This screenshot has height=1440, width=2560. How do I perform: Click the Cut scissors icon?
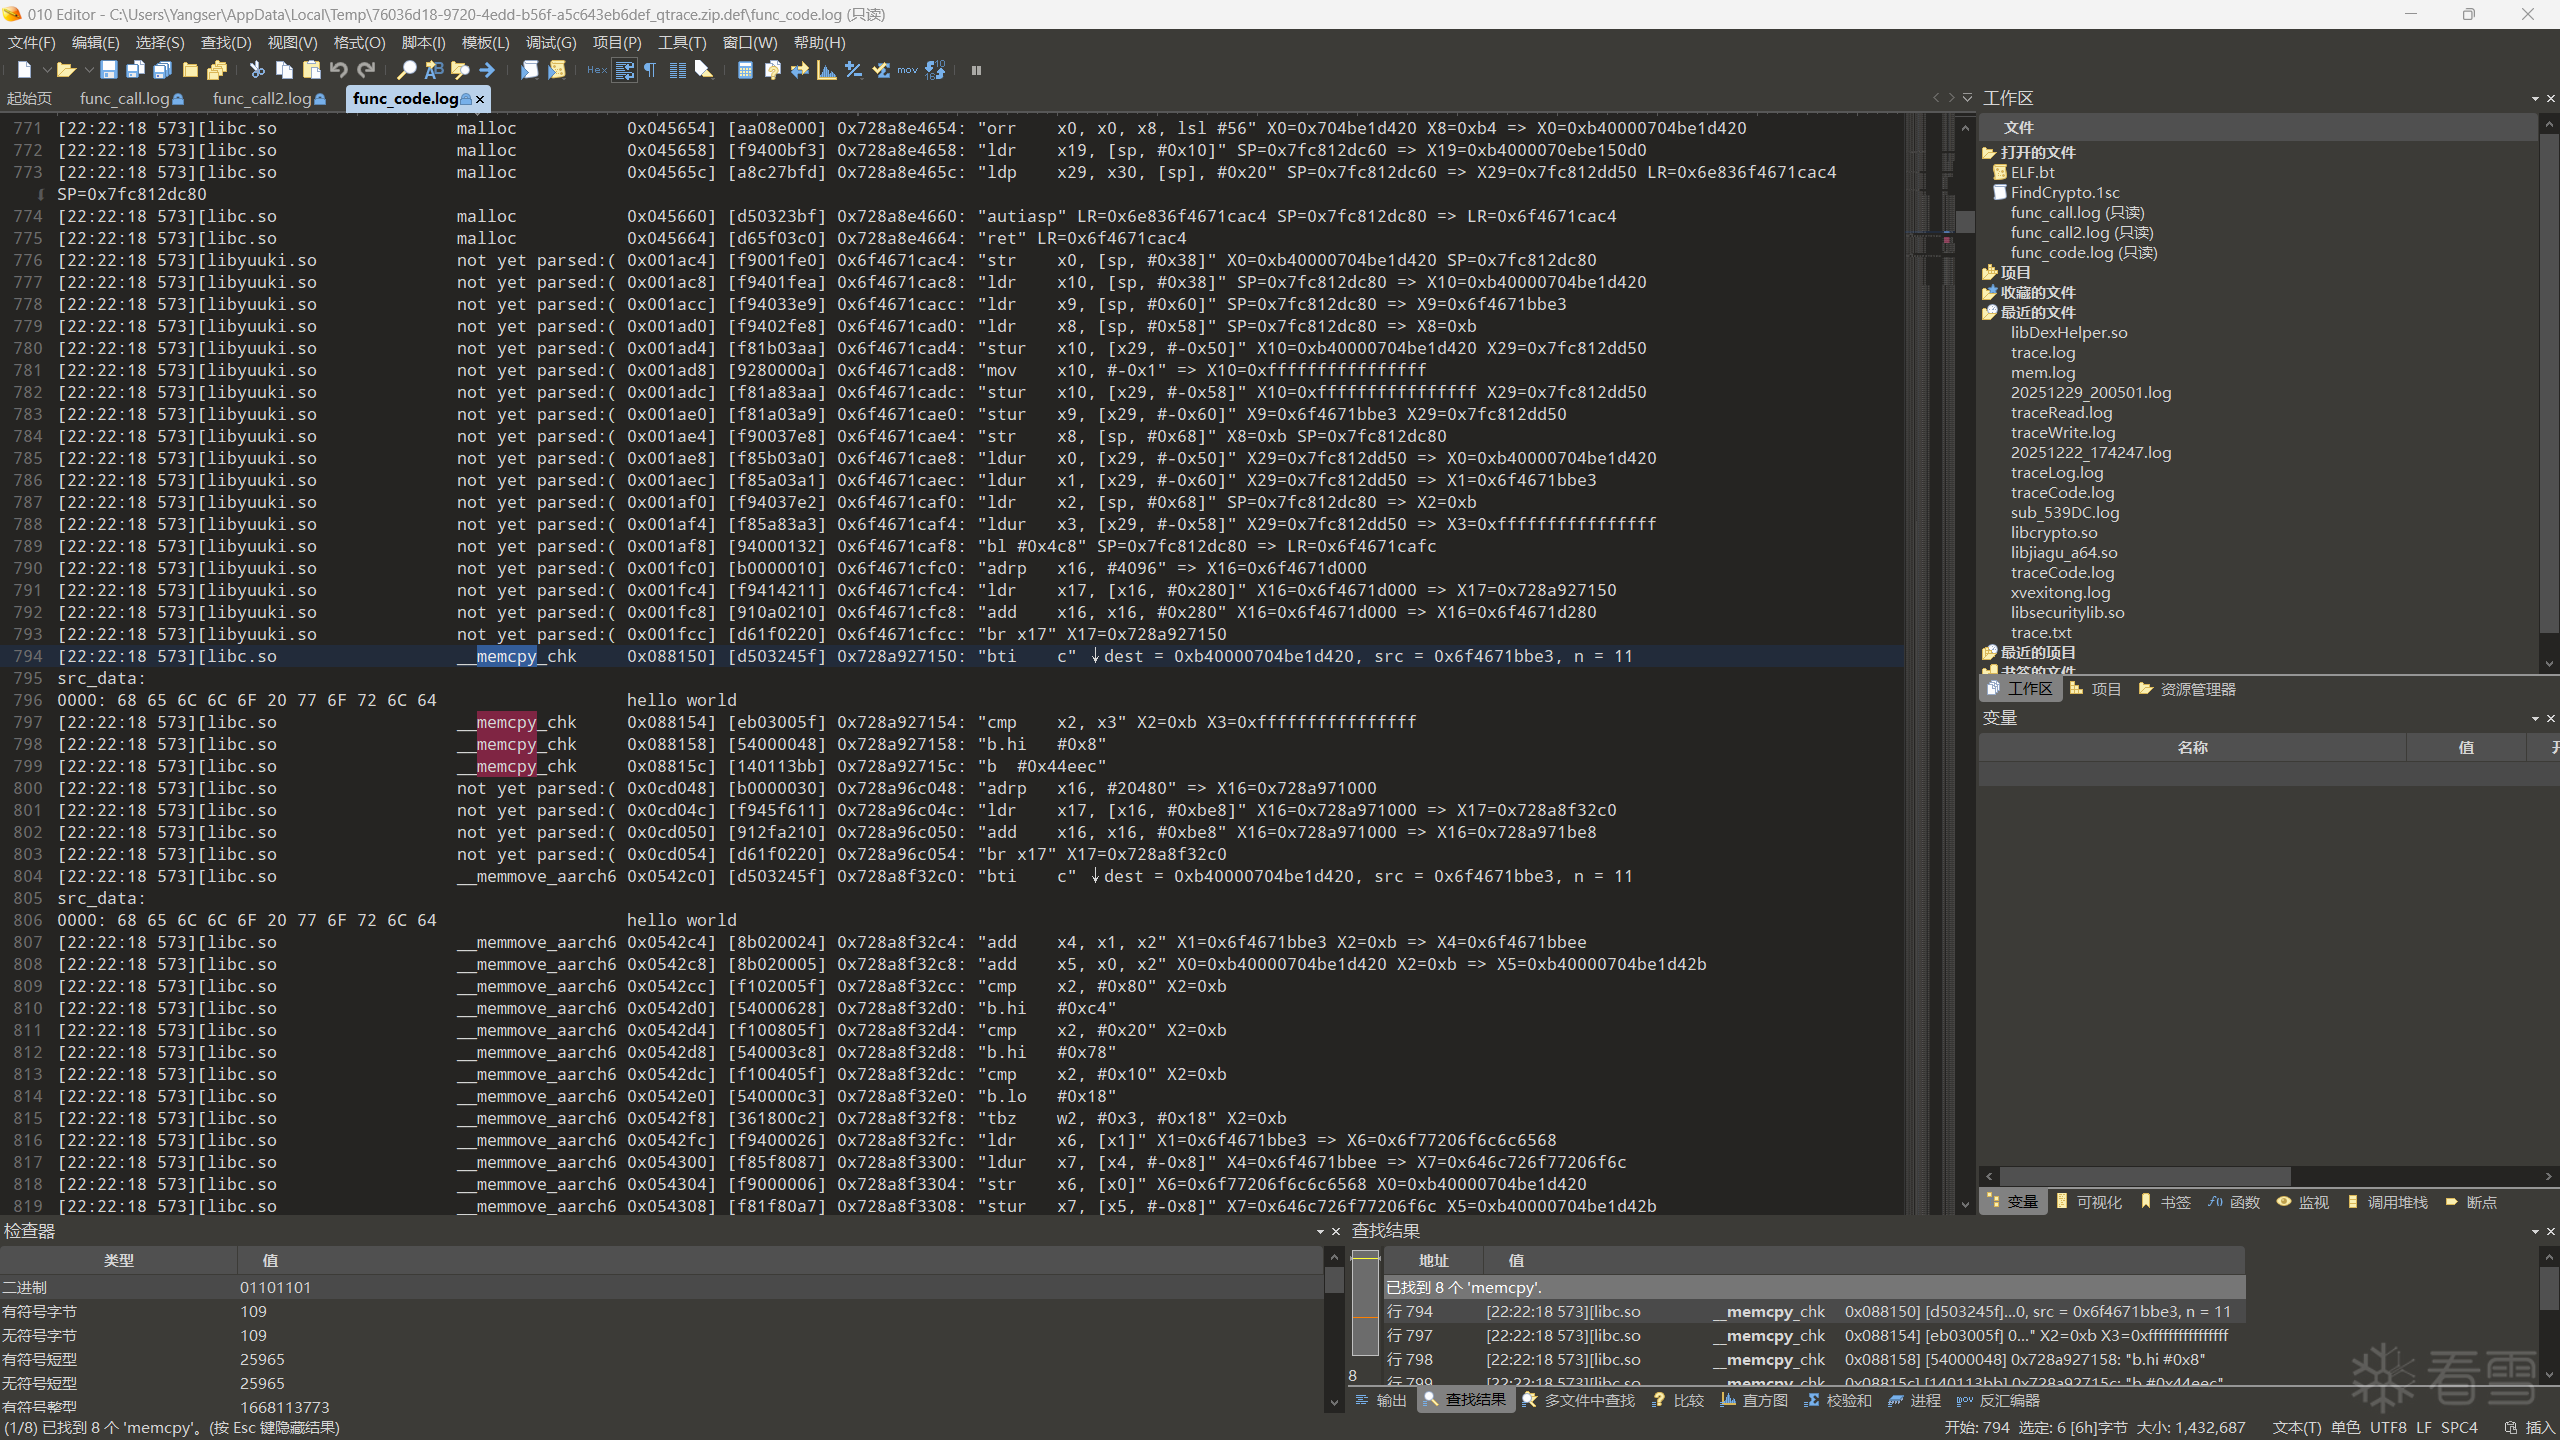257,70
